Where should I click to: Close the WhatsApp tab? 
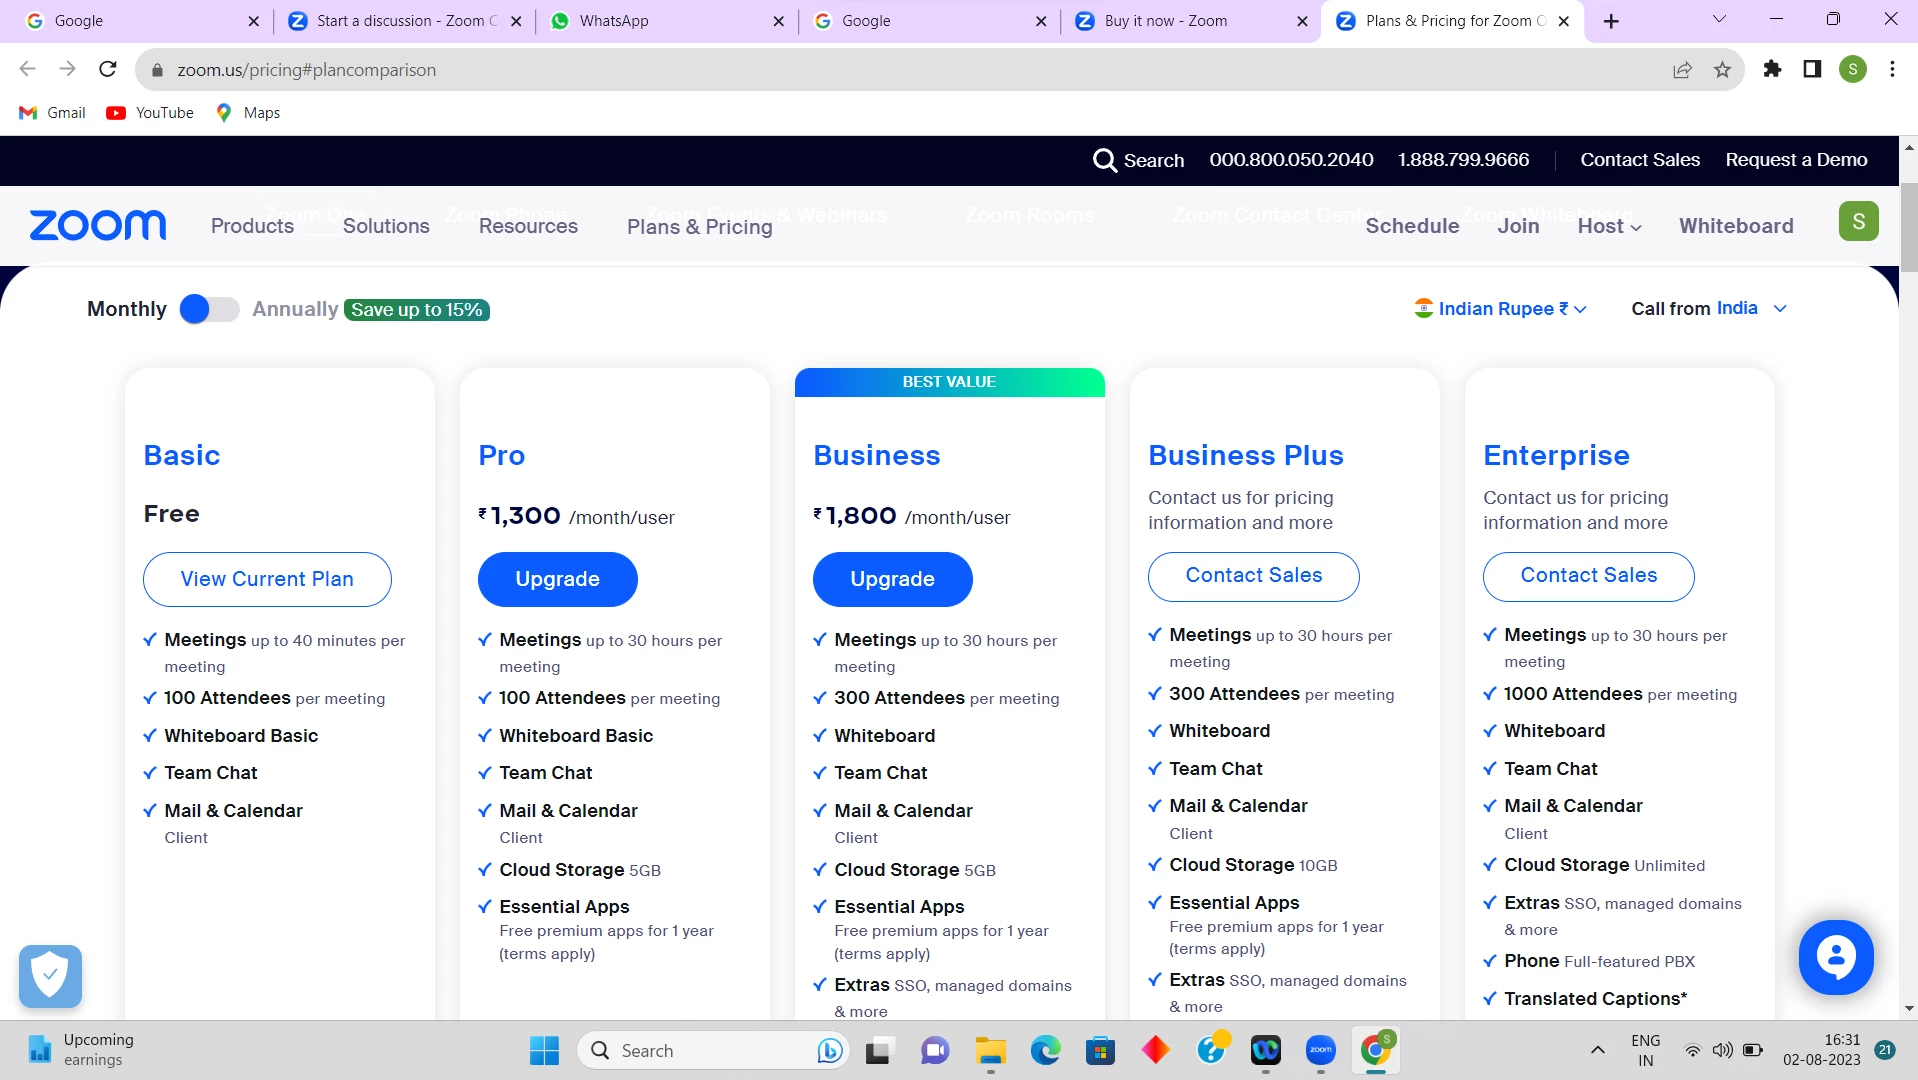(x=779, y=21)
